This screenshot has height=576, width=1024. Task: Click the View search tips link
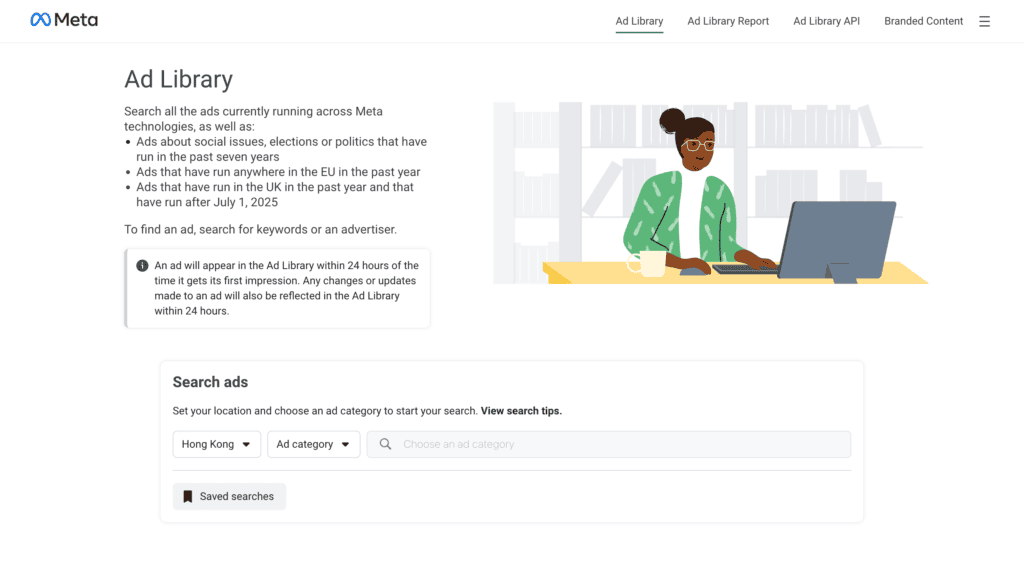(520, 410)
